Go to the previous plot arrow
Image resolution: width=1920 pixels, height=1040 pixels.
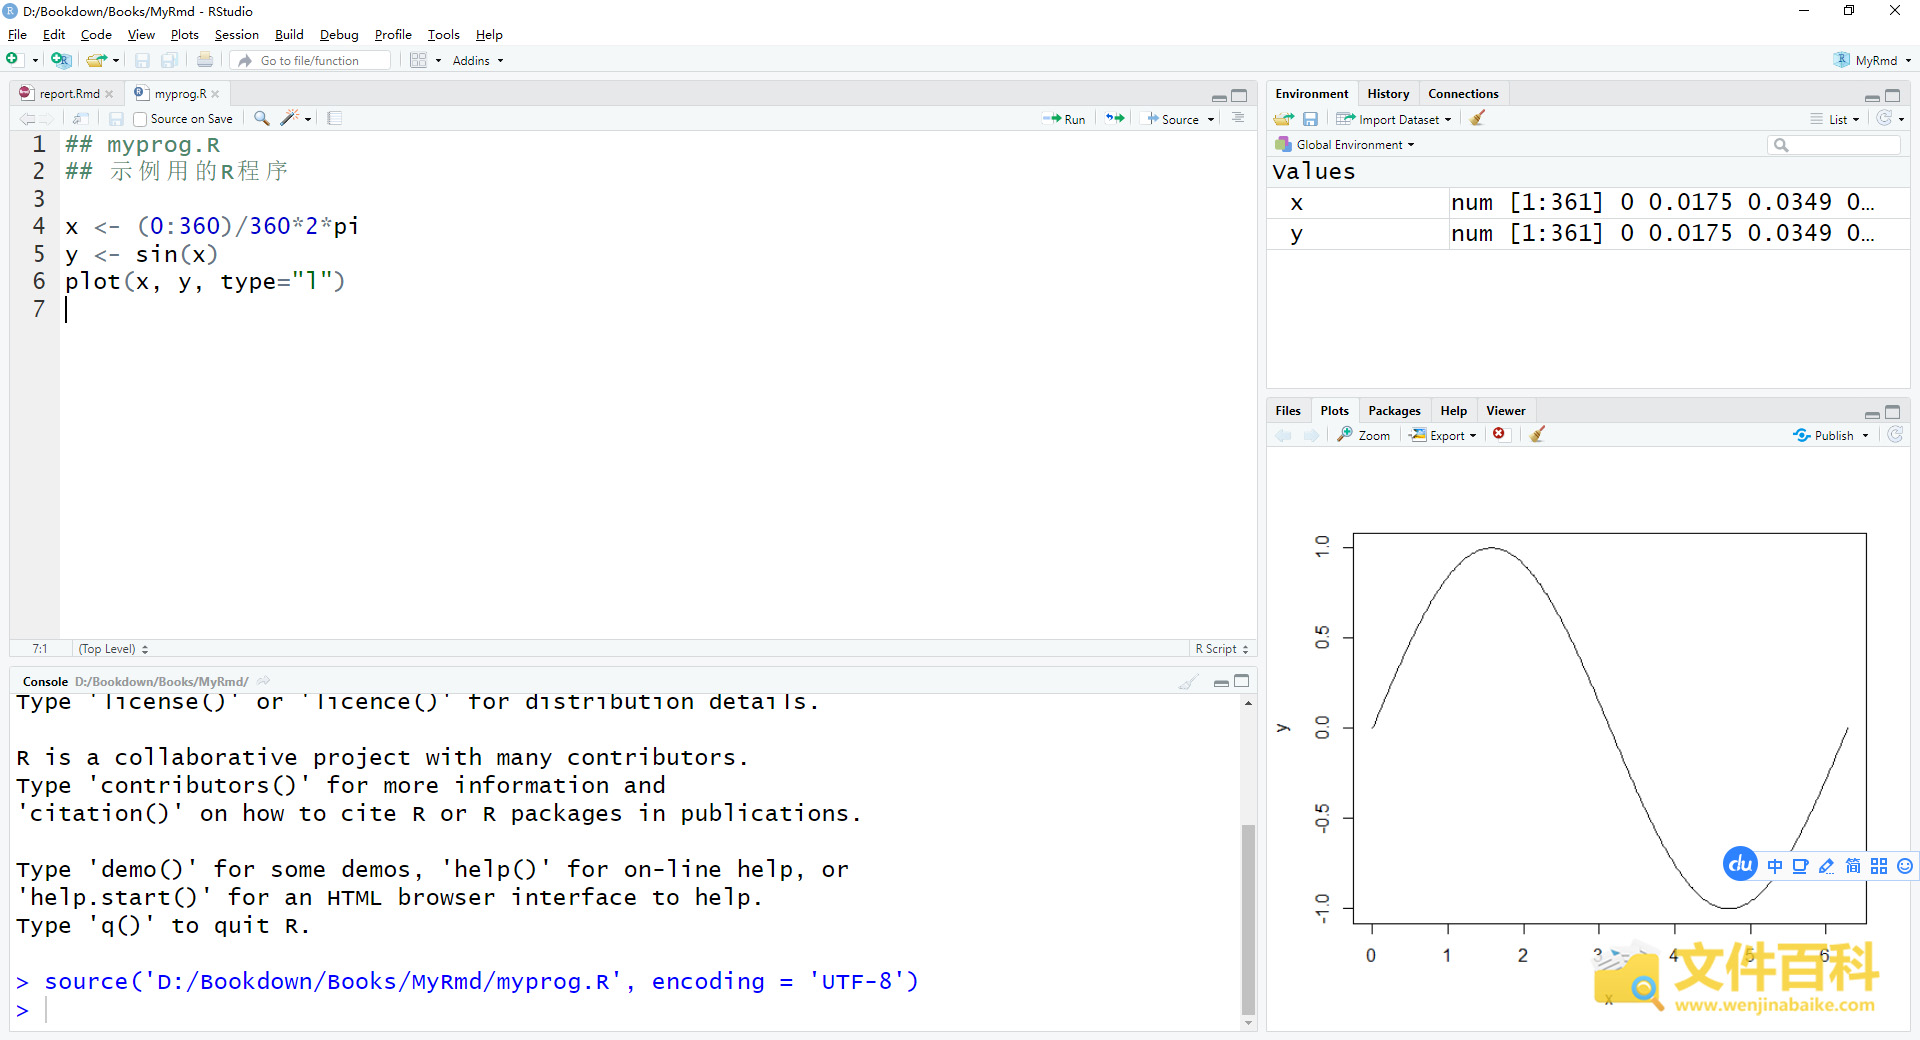[1283, 435]
